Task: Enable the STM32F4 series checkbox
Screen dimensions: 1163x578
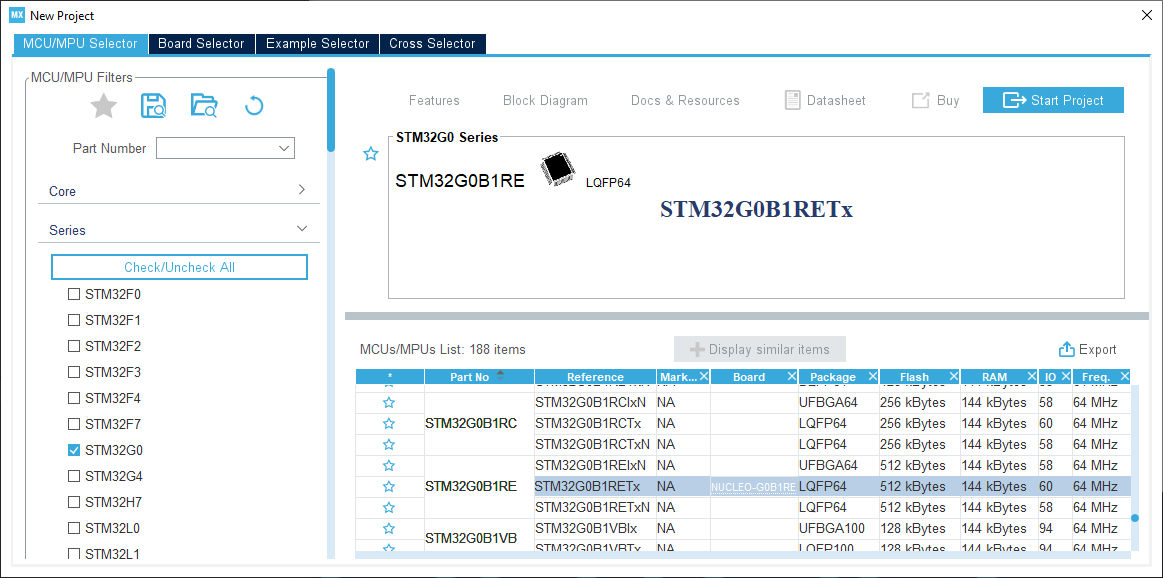Action: point(74,398)
